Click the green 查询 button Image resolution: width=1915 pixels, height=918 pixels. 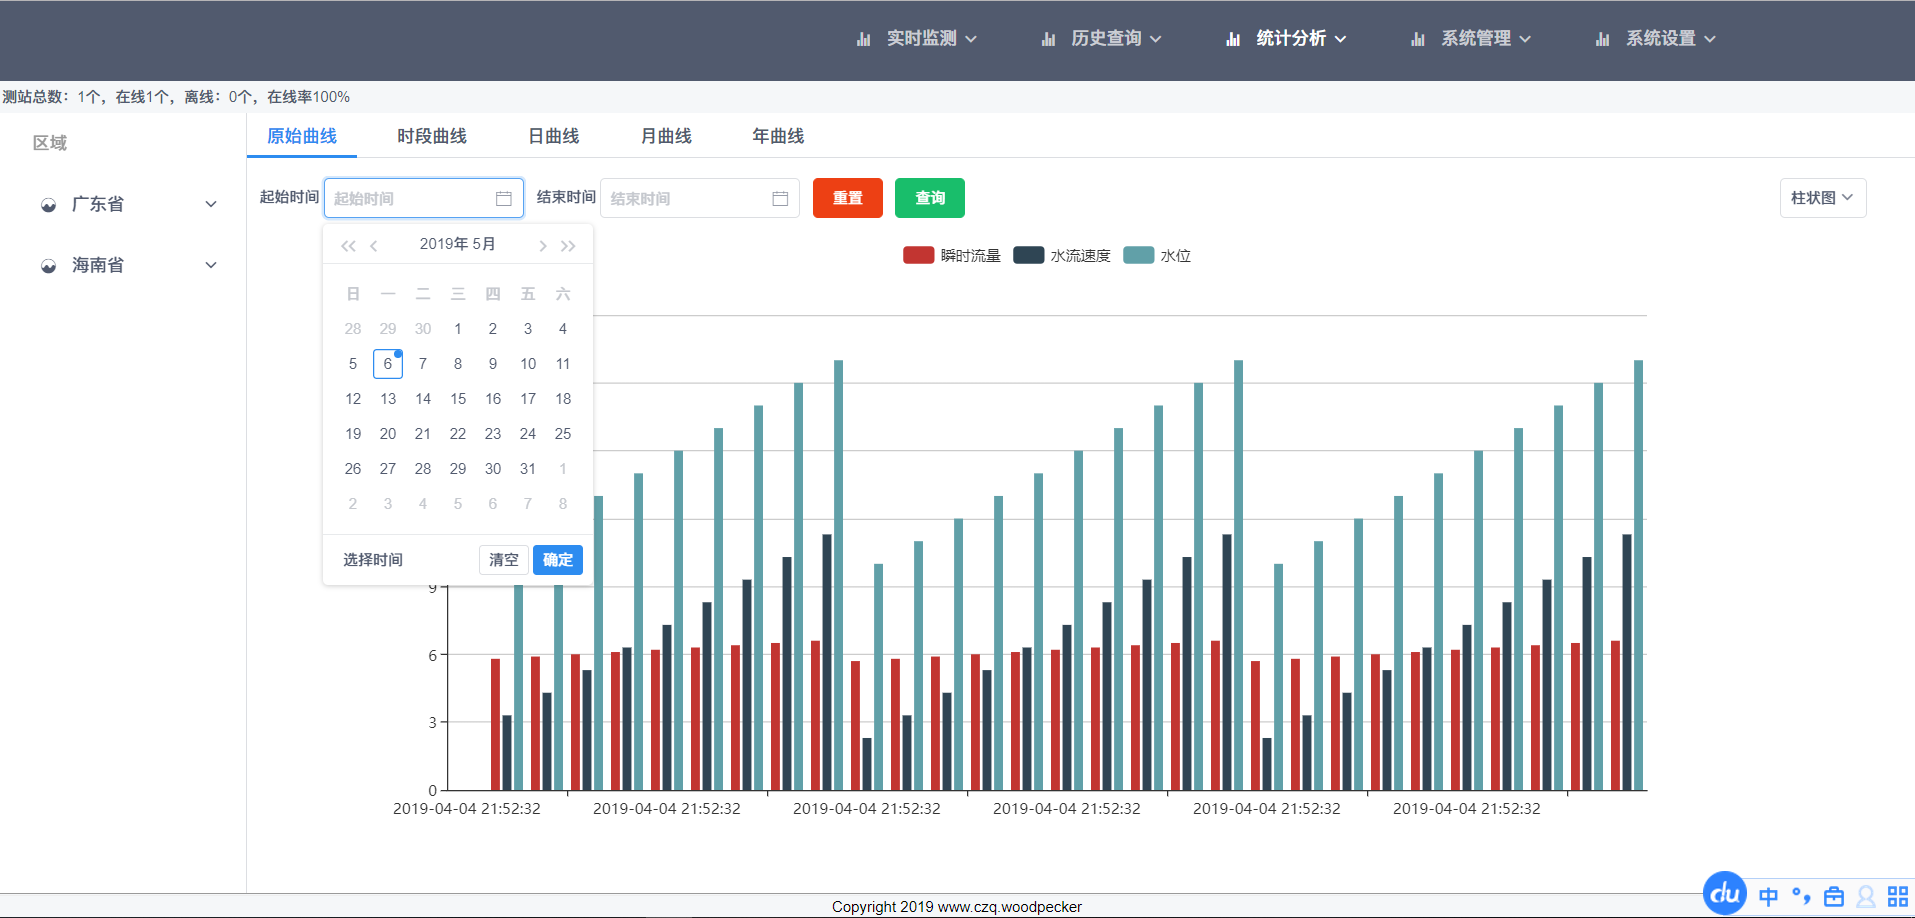point(930,198)
